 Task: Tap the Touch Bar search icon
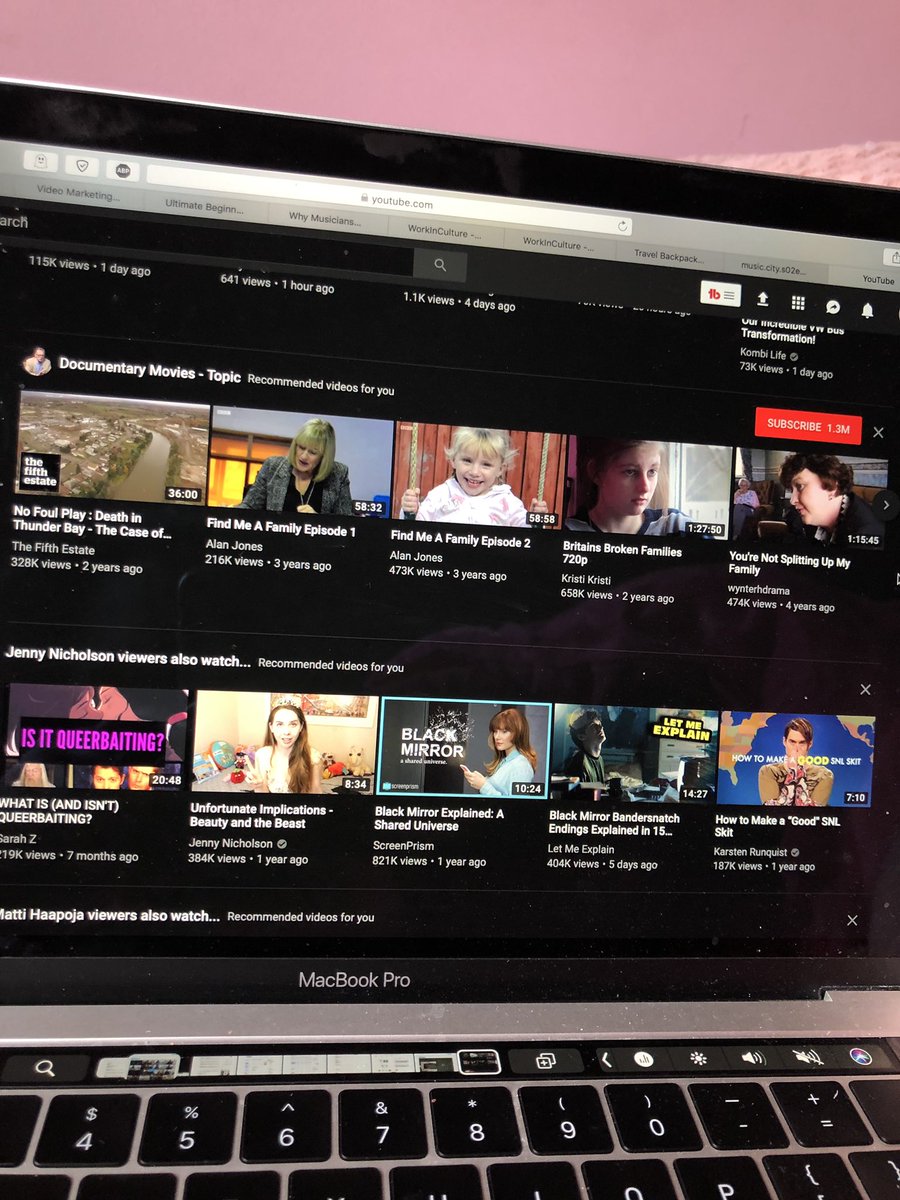44,1068
